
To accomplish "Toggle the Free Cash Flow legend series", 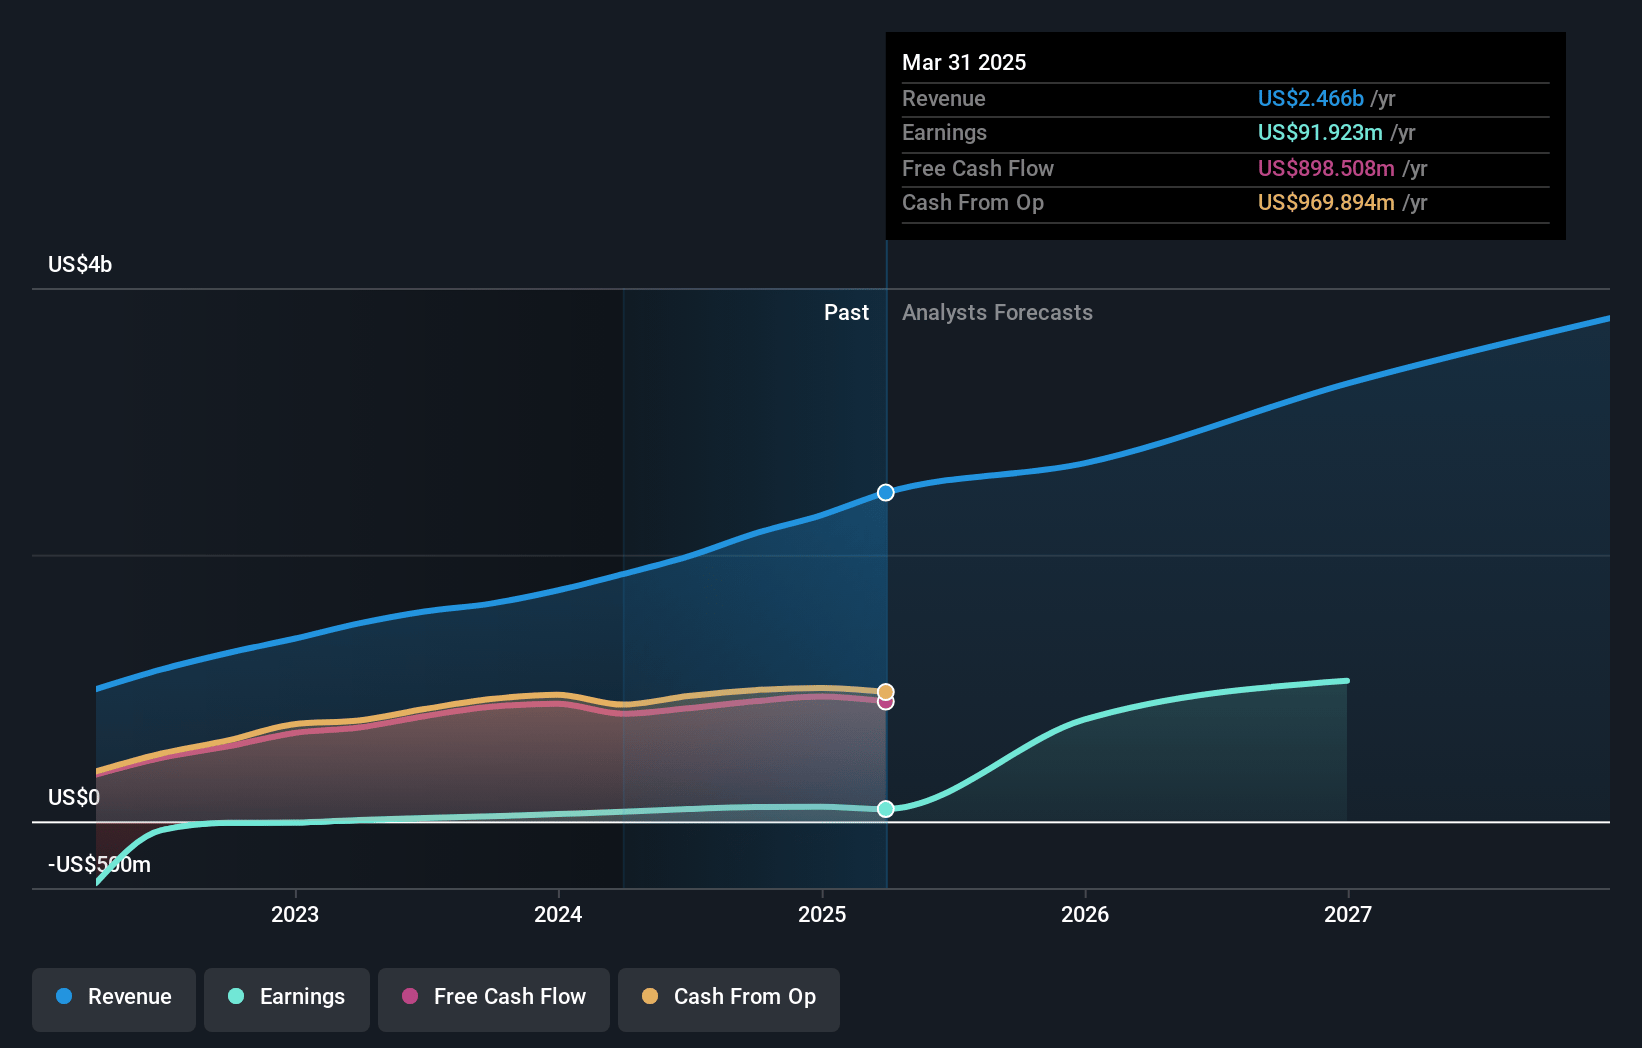I will 494,998.
